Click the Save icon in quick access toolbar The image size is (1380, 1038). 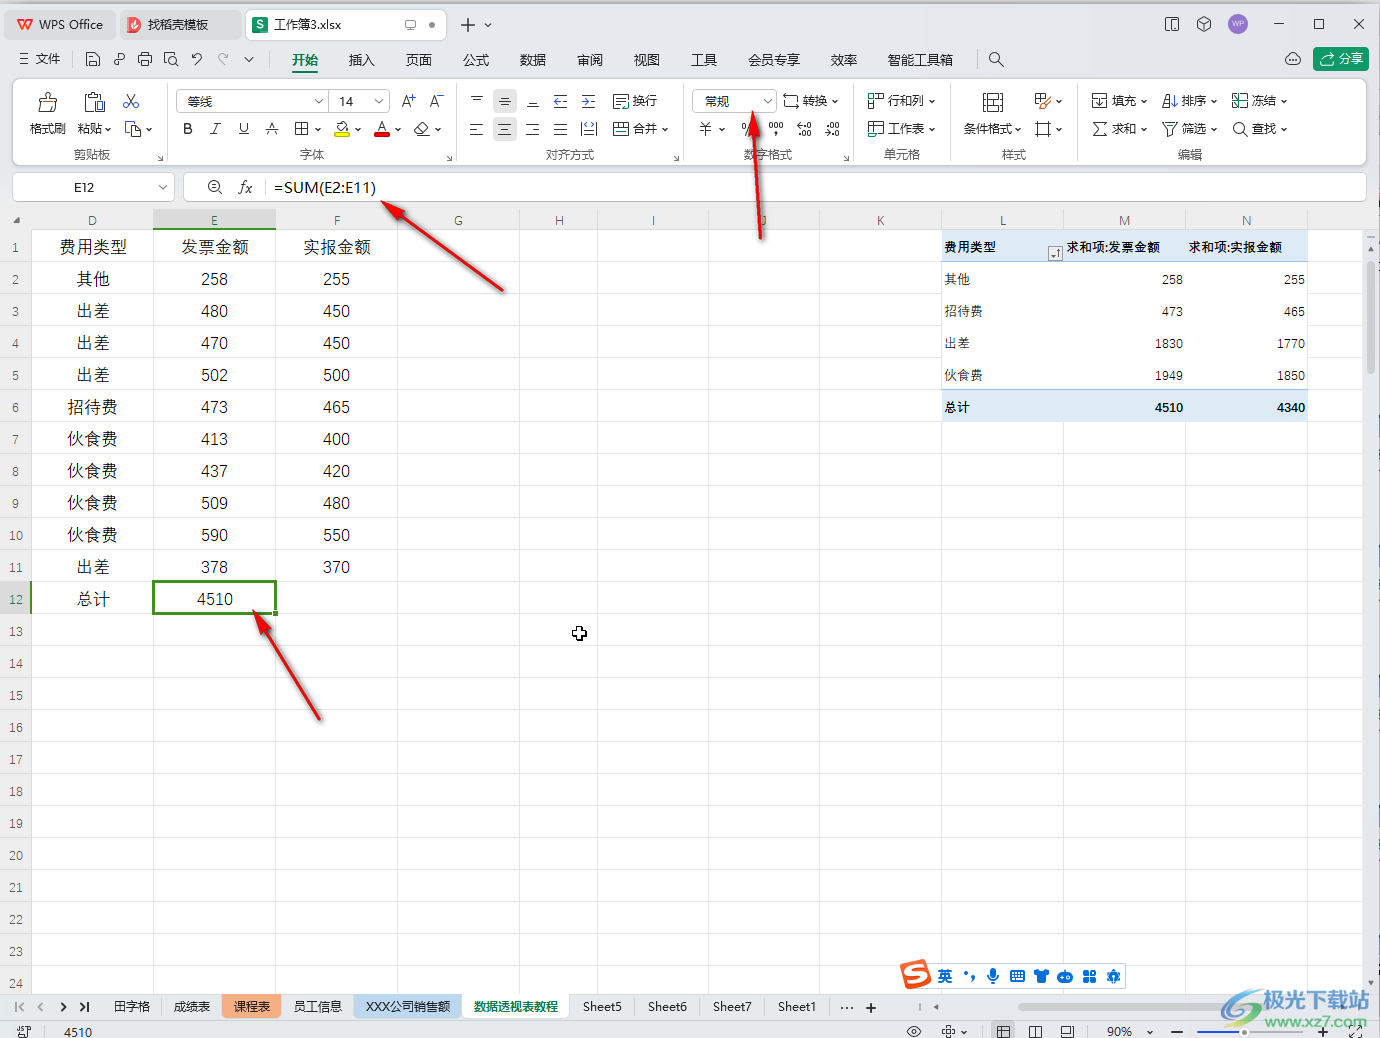93,59
